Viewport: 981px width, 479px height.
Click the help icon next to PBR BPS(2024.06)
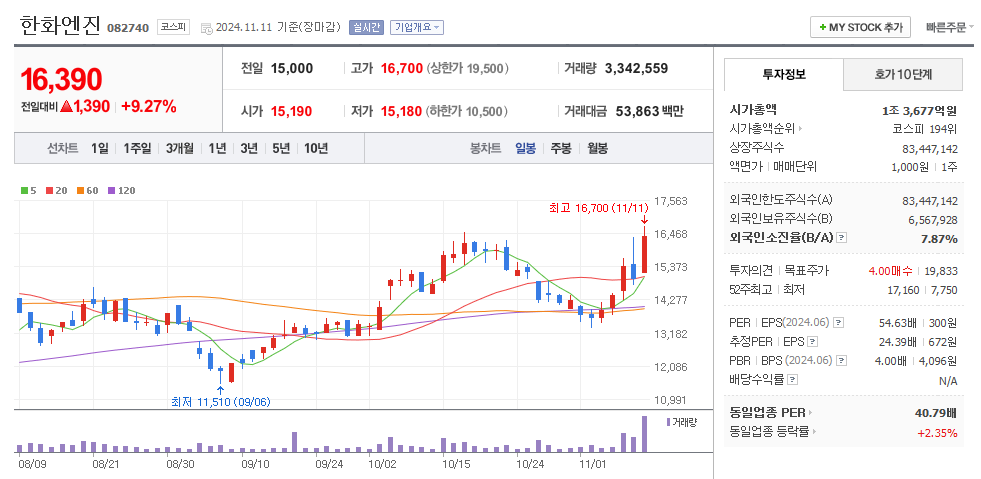[x=842, y=360]
